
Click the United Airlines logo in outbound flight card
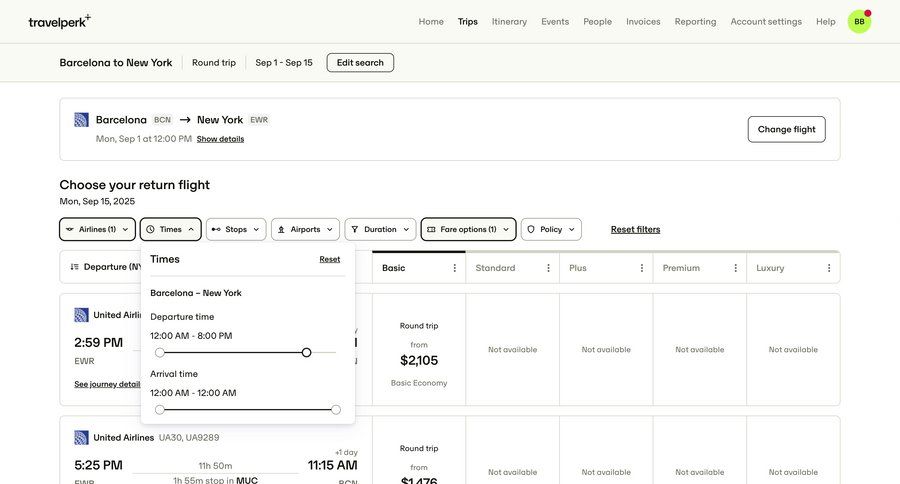pyautogui.click(x=81, y=120)
